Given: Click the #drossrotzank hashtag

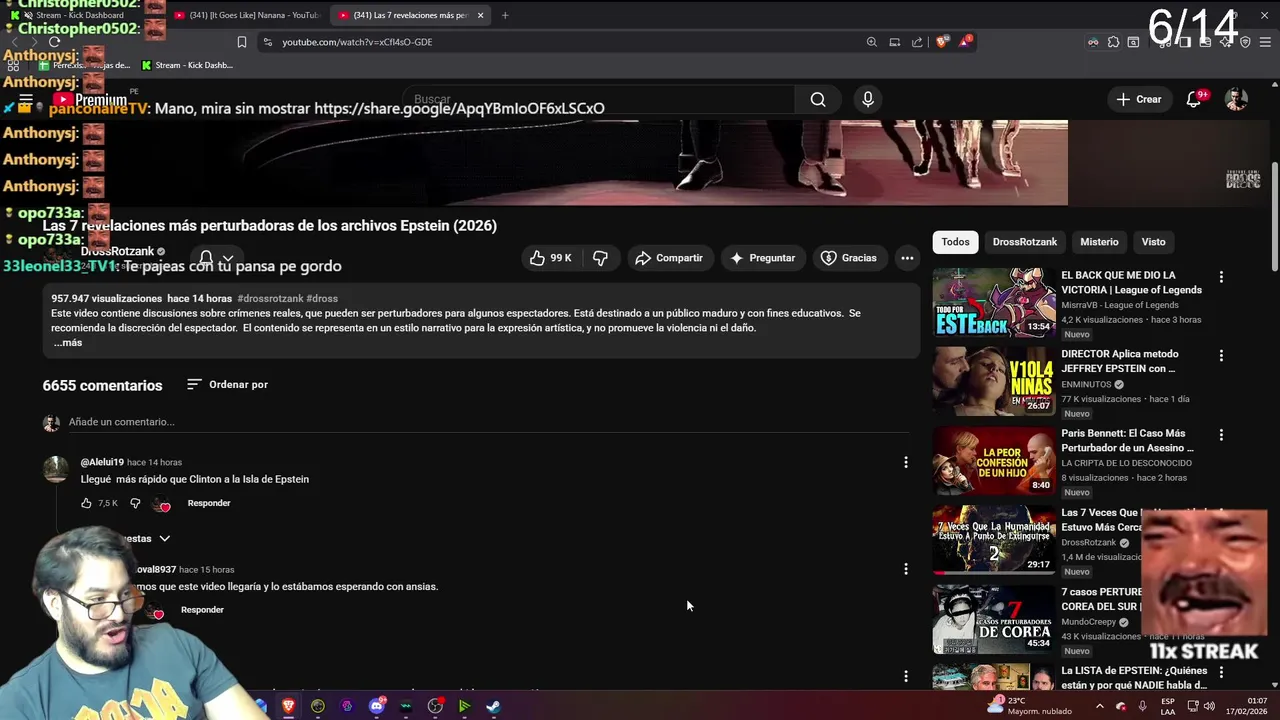Looking at the screenshot, I should coord(270,298).
